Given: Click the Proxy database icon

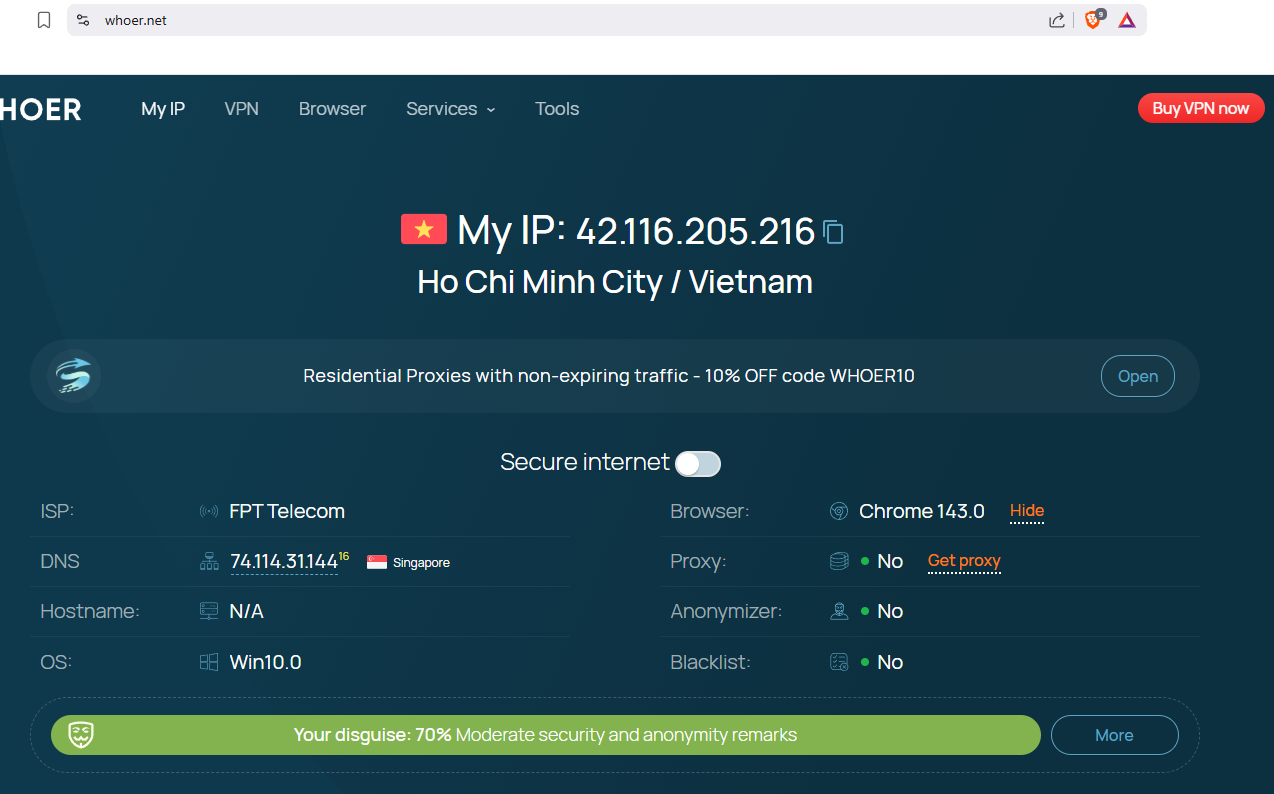Looking at the screenshot, I should [838, 560].
